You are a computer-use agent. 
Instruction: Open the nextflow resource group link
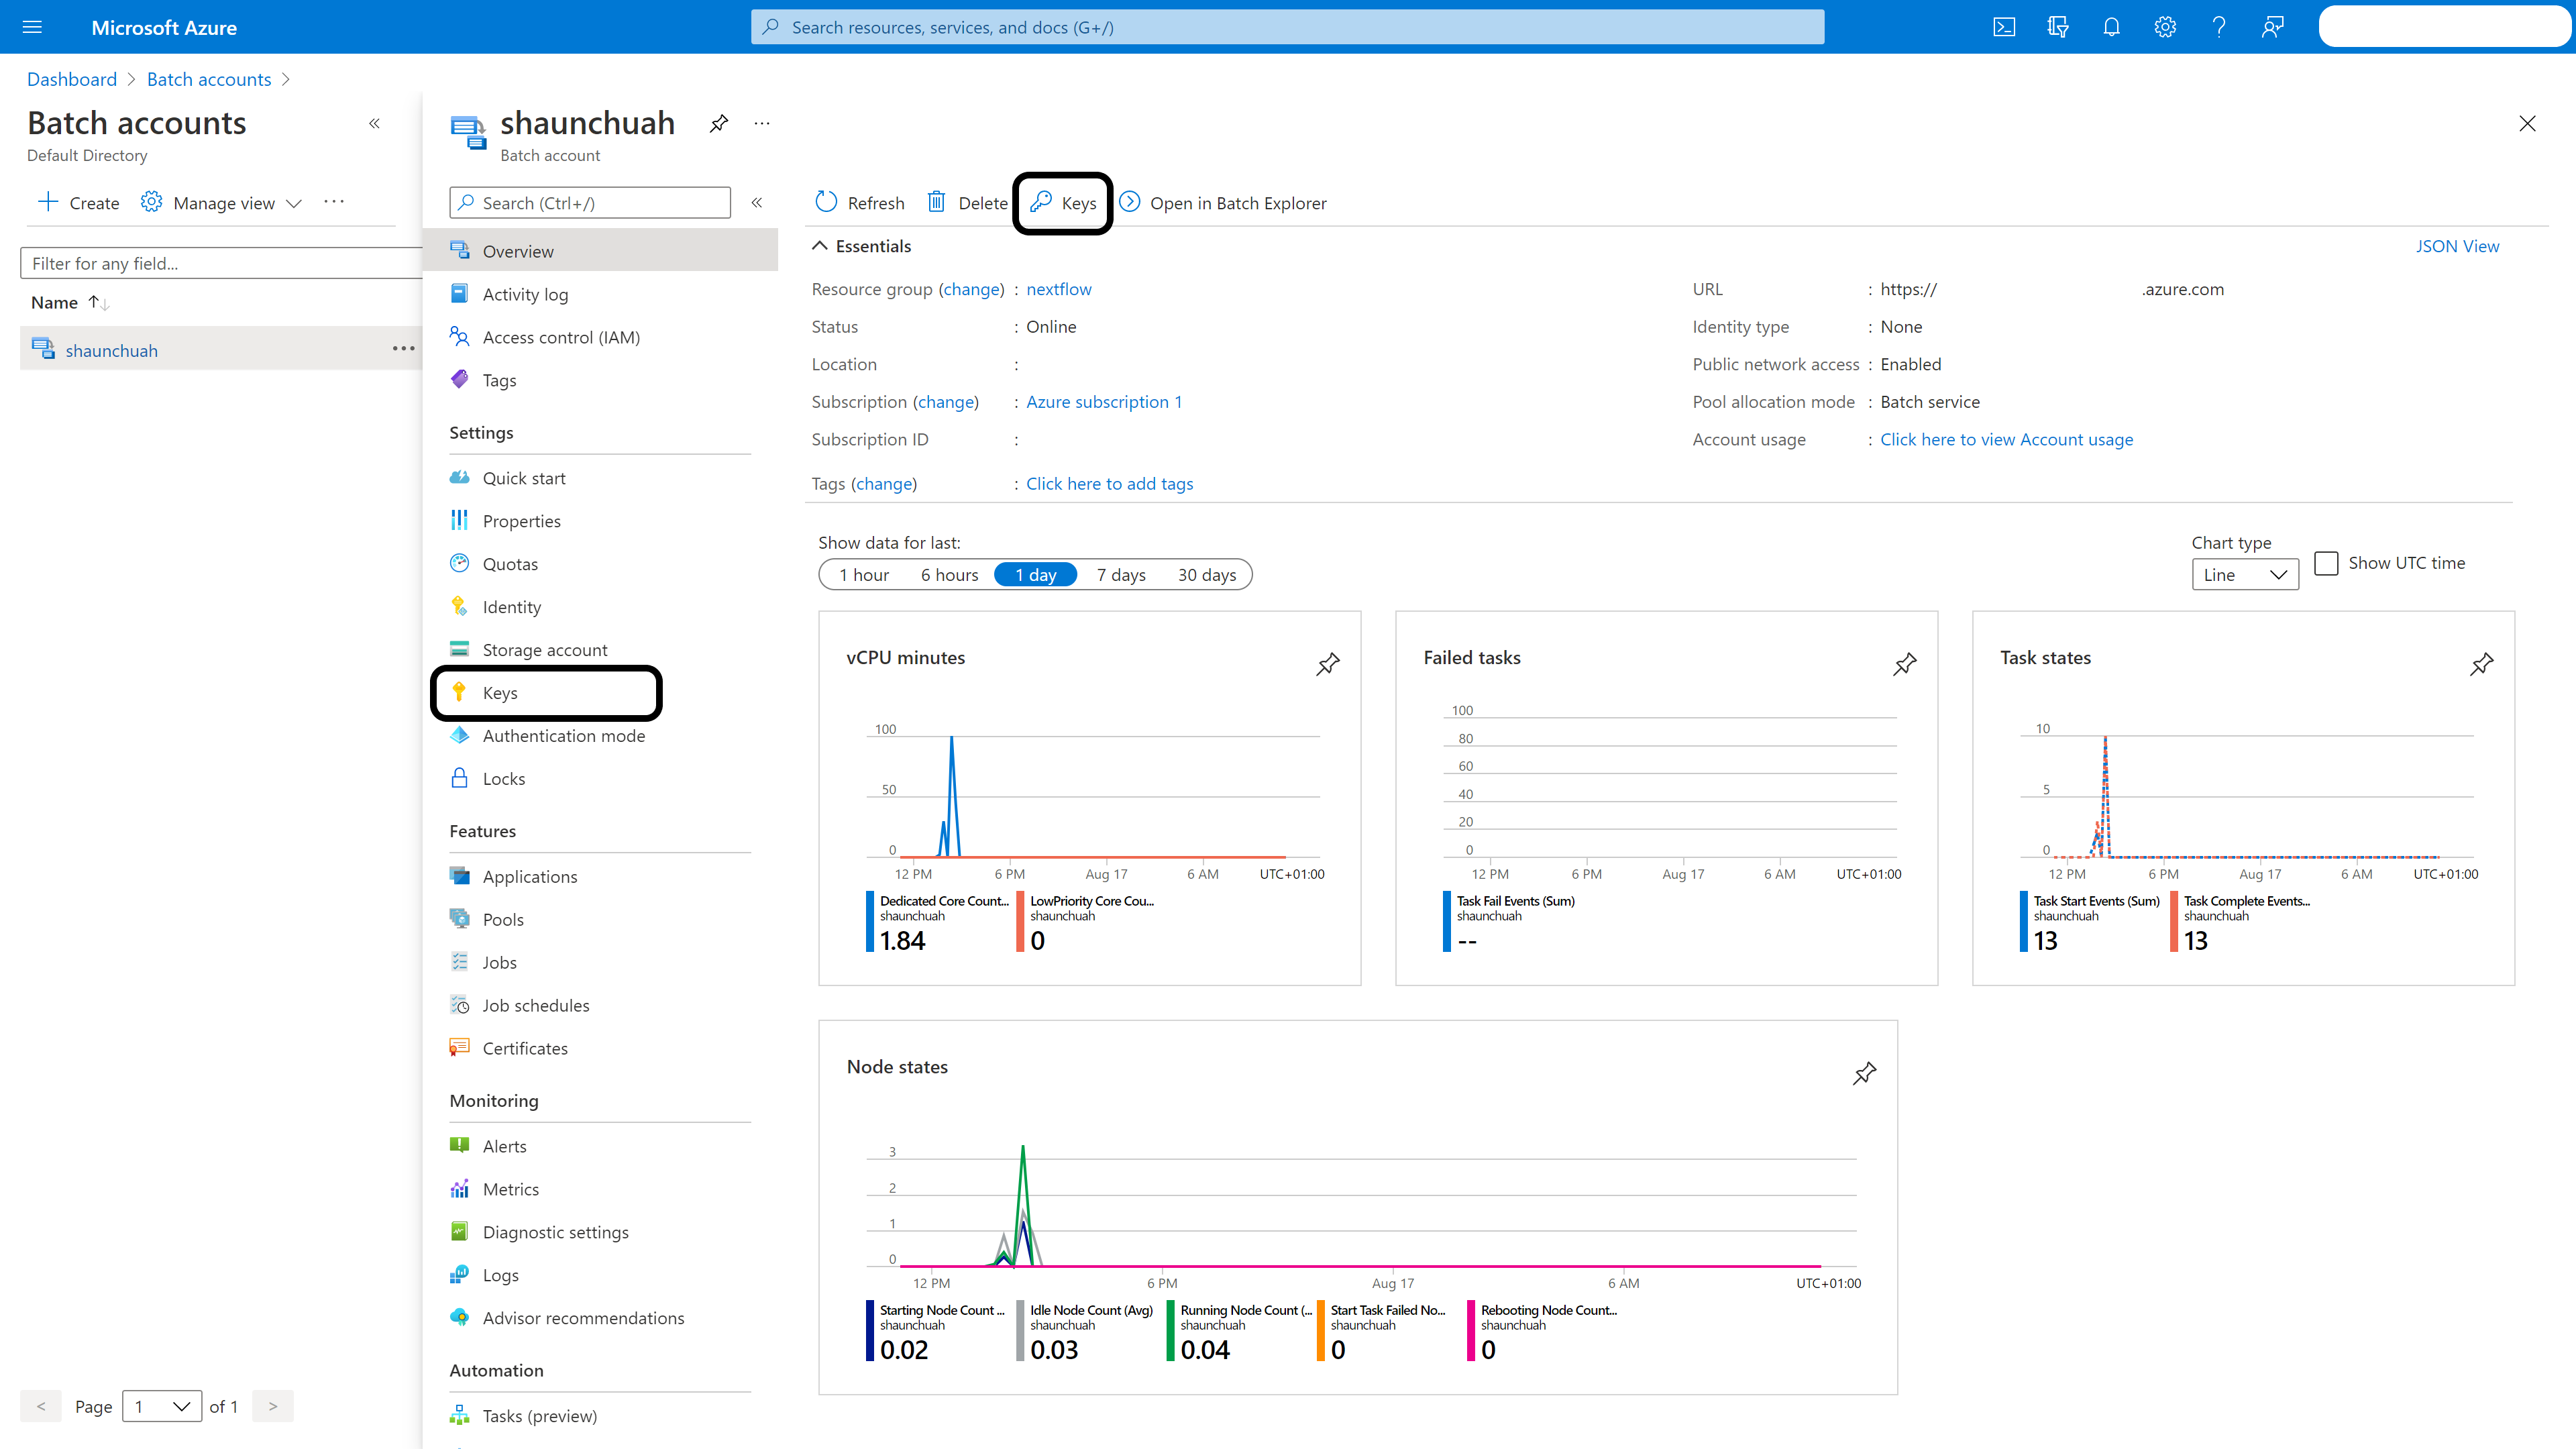(x=1059, y=289)
